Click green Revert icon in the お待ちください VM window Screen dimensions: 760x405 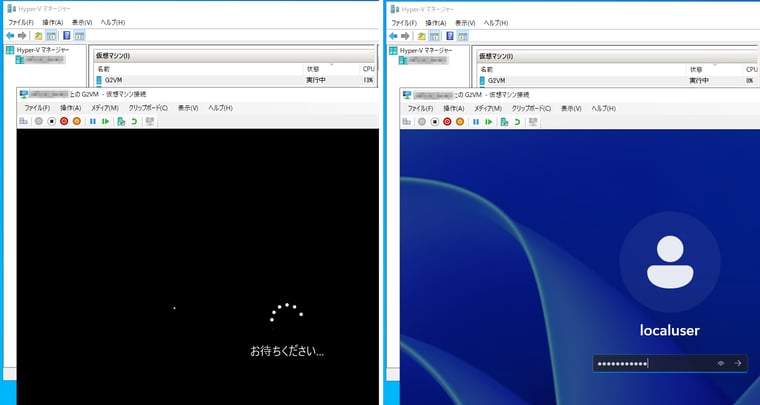[x=134, y=122]
